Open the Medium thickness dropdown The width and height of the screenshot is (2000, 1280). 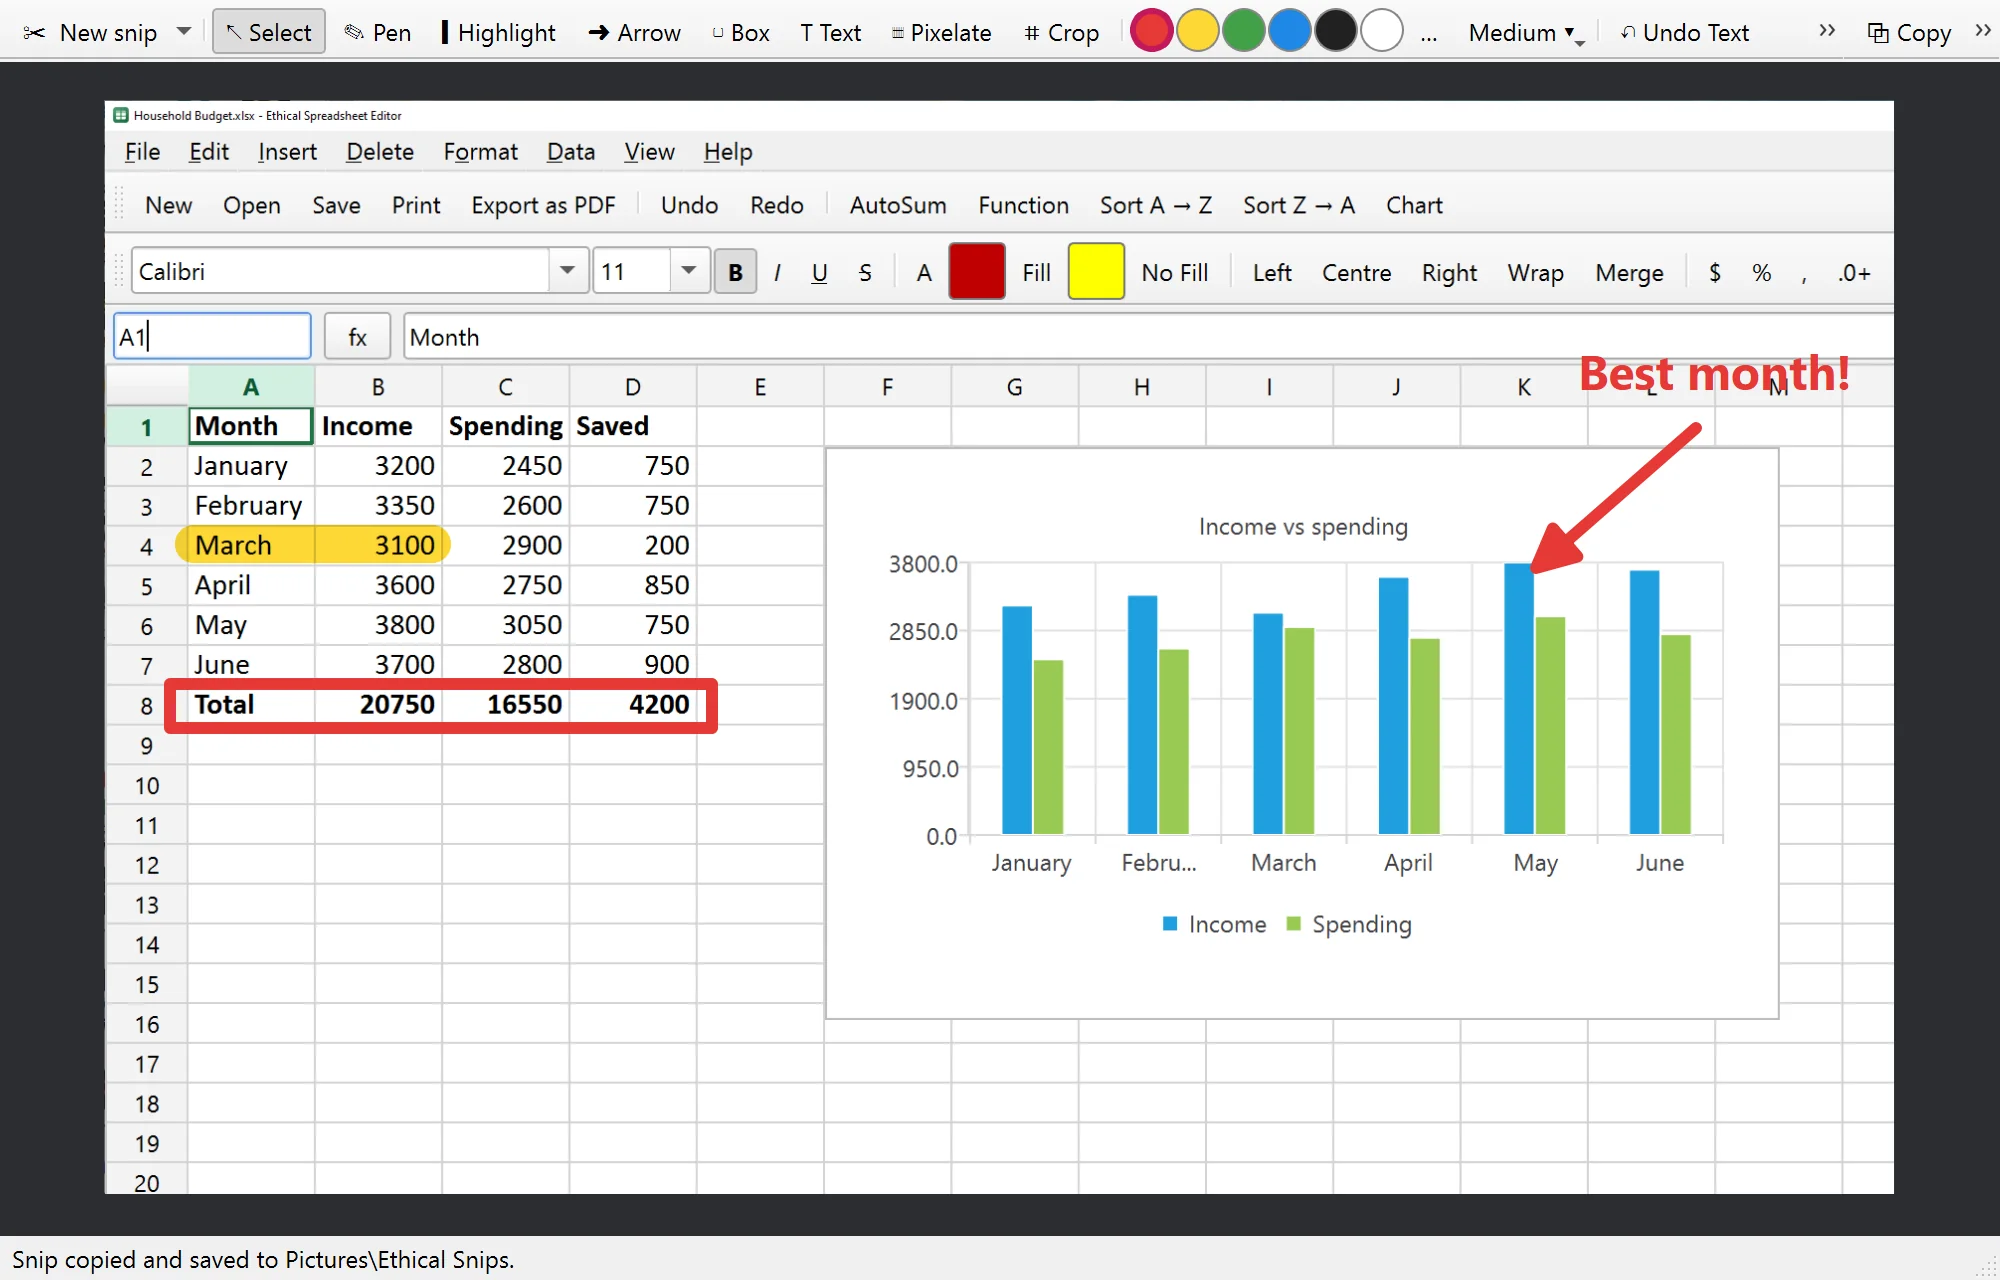1526,33
